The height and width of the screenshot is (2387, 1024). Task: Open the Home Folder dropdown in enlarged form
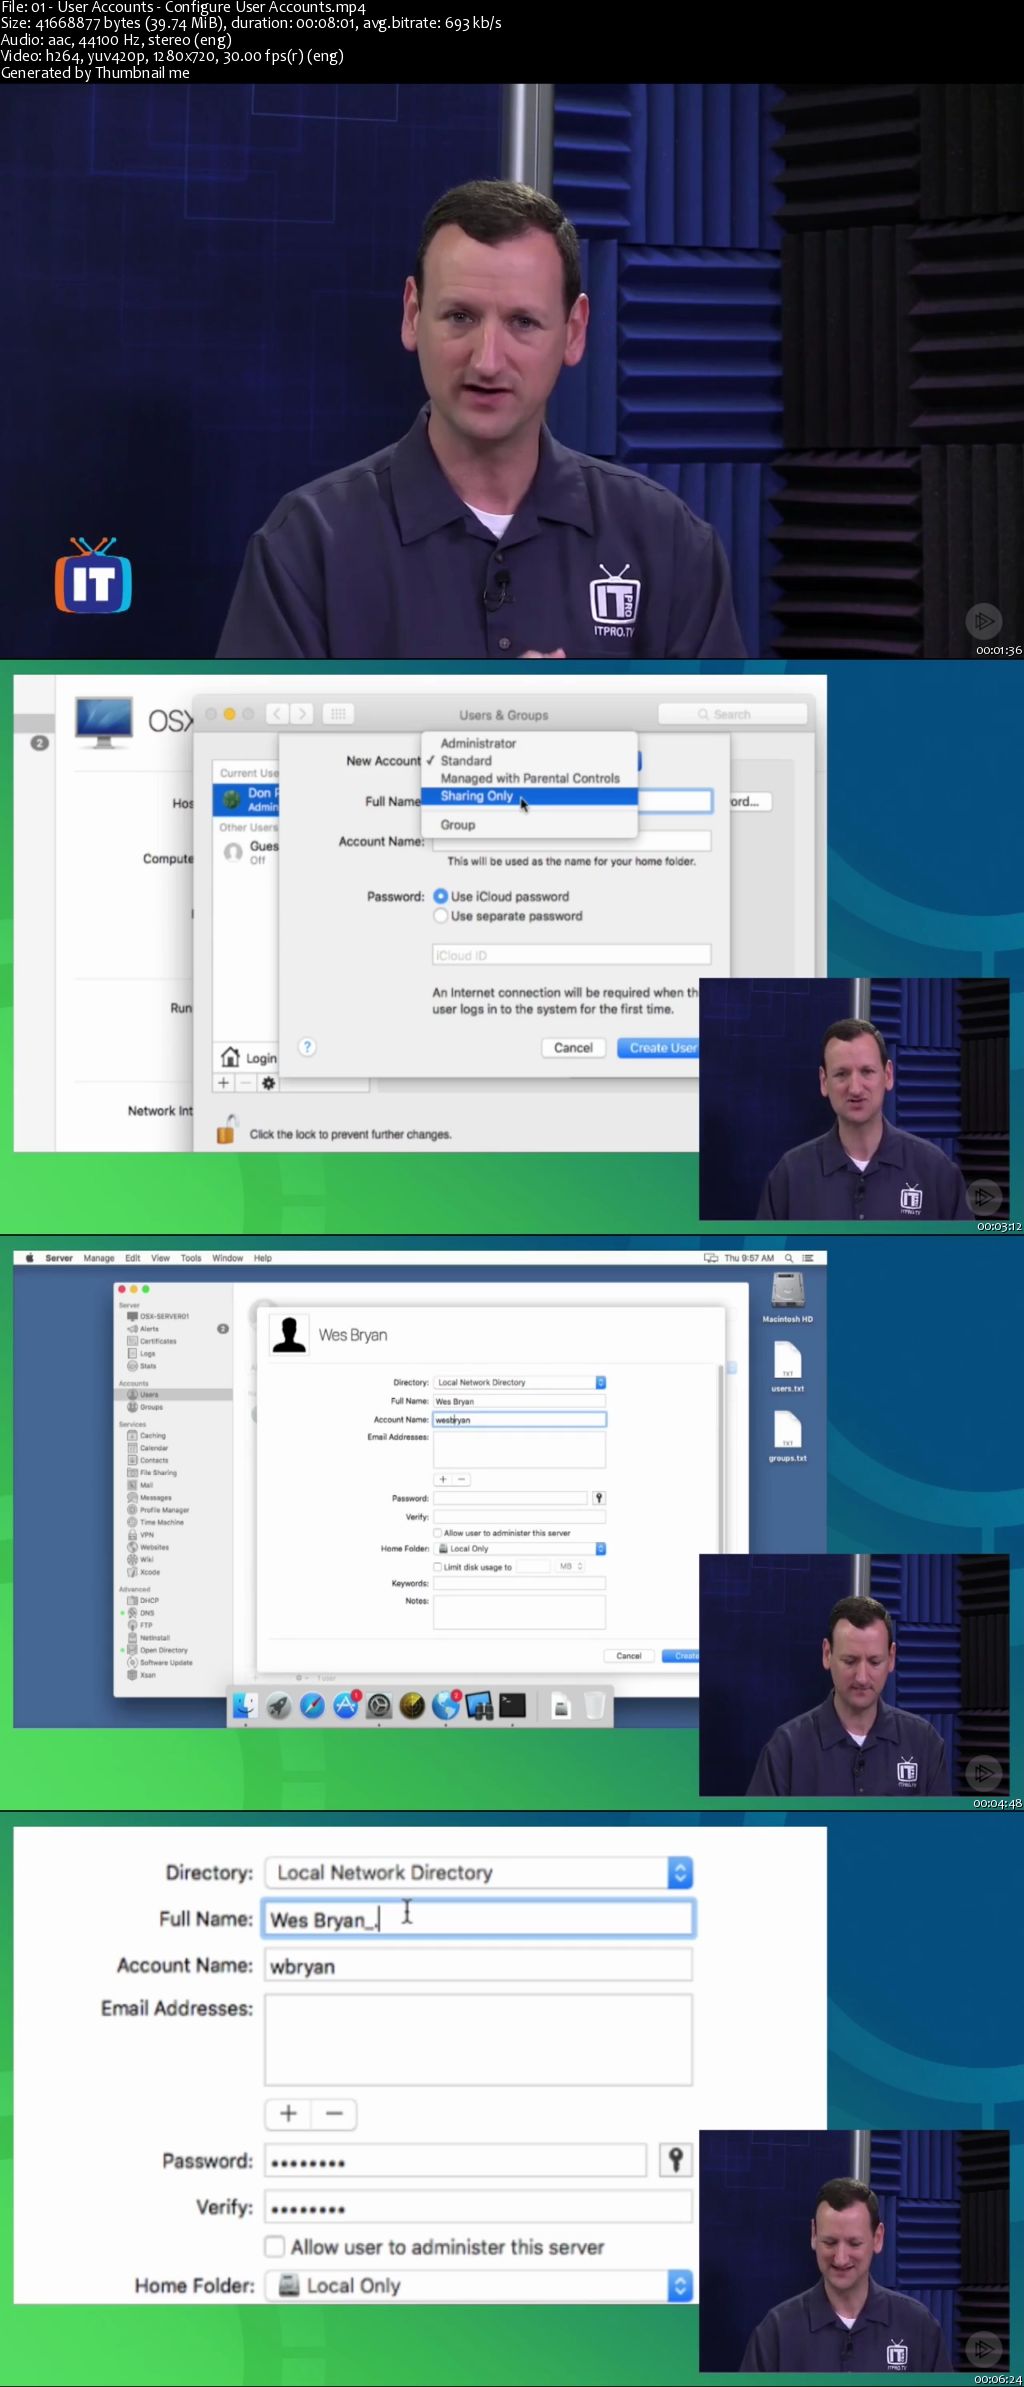coord(479,2285)
